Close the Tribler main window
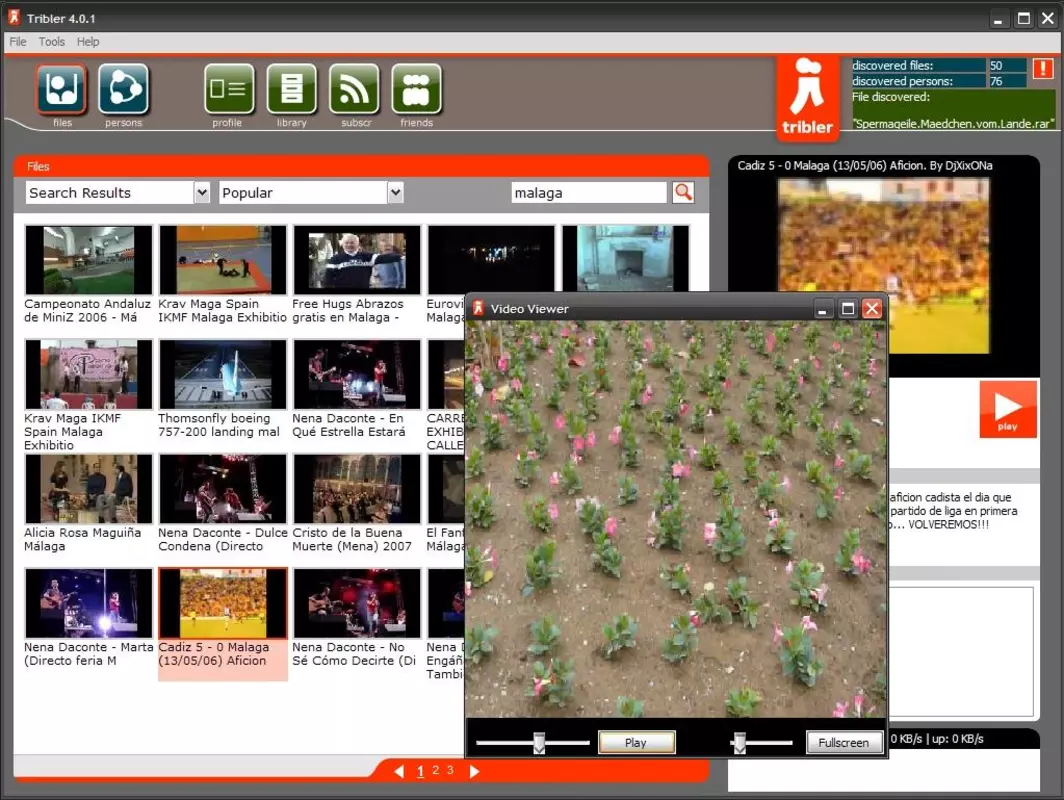1064x800 pixels. [x=1048, y=19]
